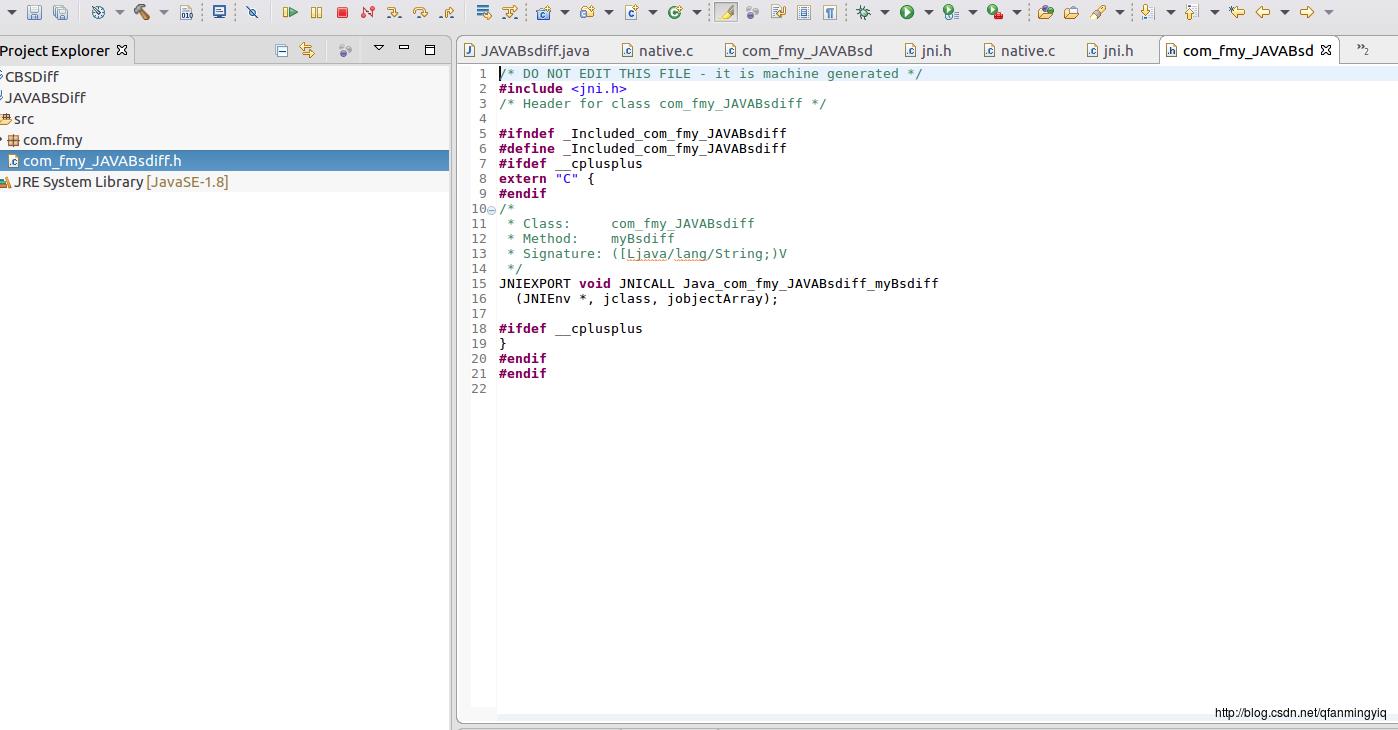Toggle Instruction Stepping Mode
Image resolution: width=1398 pixels, height=730 pixels.
click(510, 12)
